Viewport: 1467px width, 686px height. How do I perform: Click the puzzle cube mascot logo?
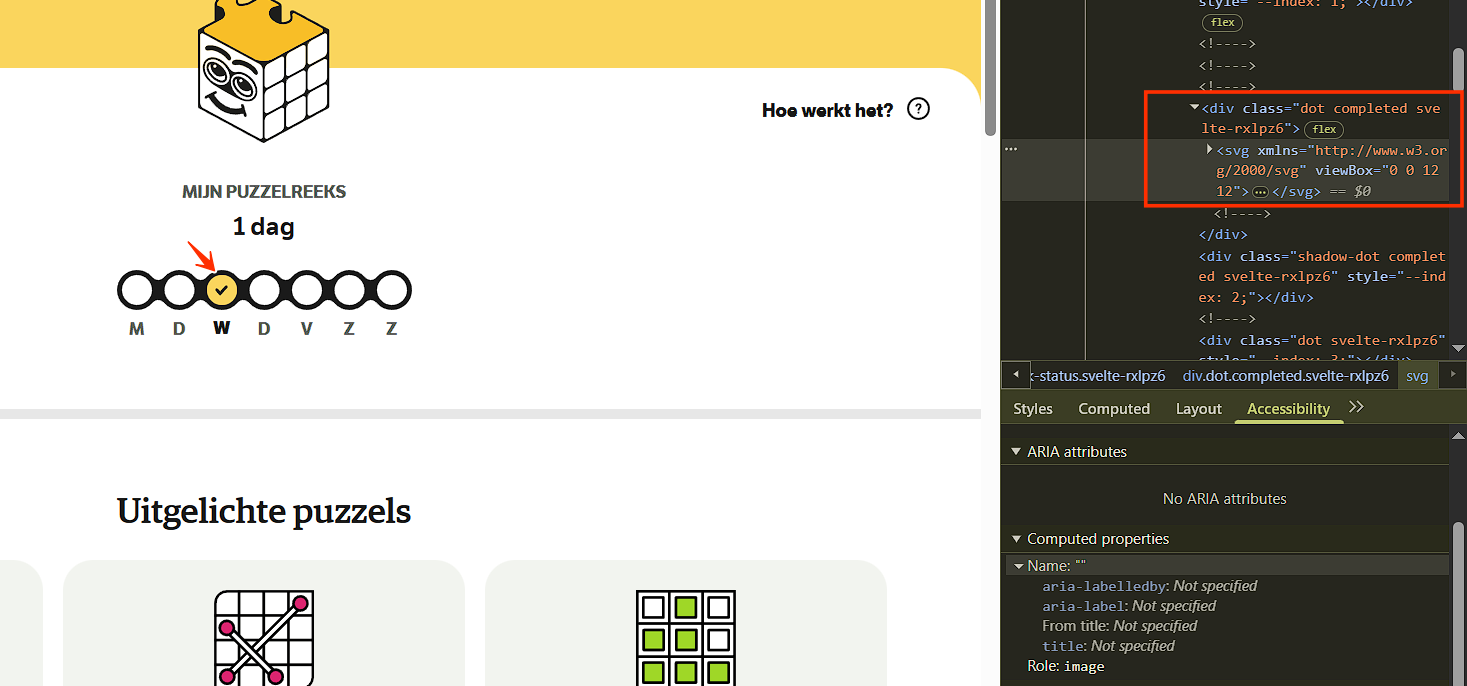tap(263, 70)
